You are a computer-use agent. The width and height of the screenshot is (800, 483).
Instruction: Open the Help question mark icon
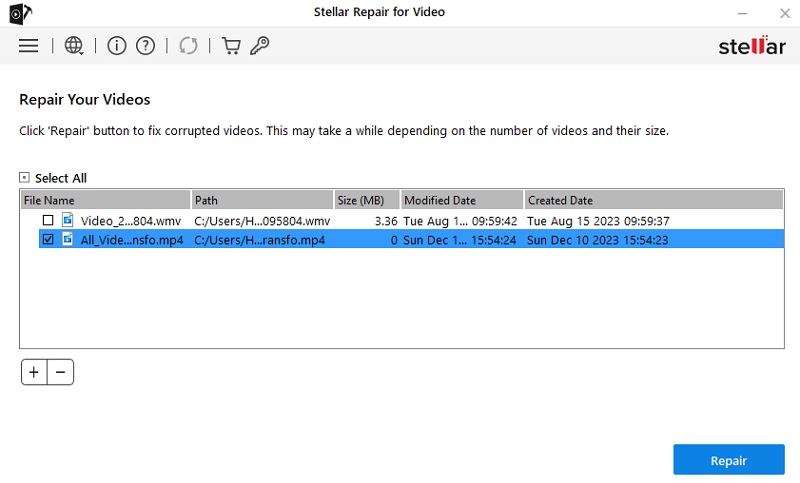[x=145, y=46]
